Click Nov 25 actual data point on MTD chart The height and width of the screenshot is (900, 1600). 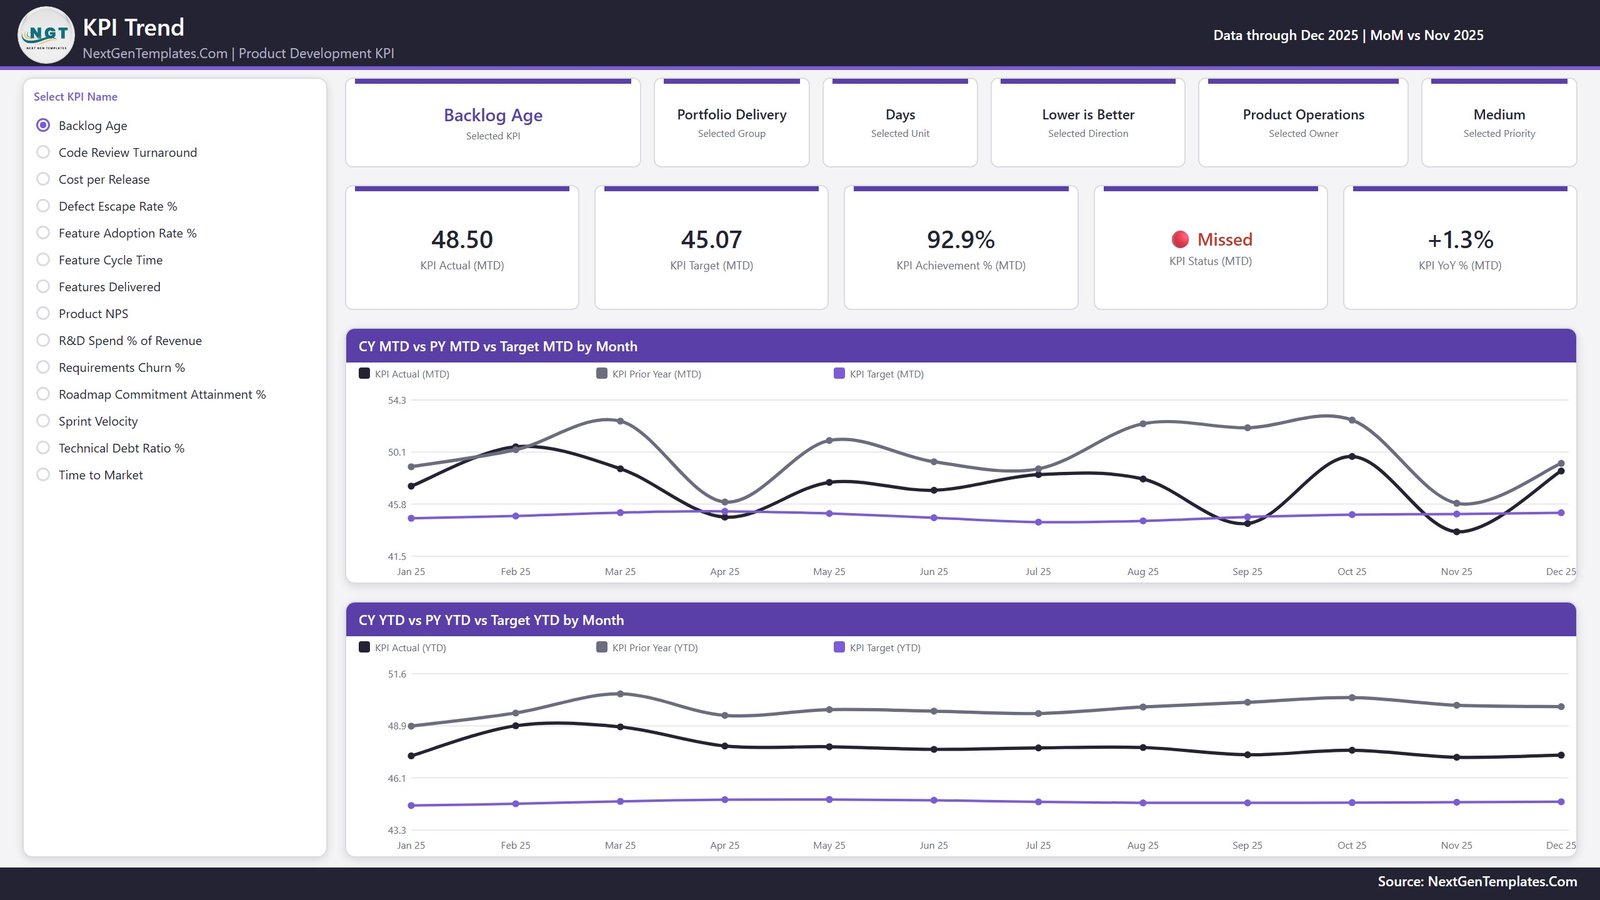point(1457,532)
